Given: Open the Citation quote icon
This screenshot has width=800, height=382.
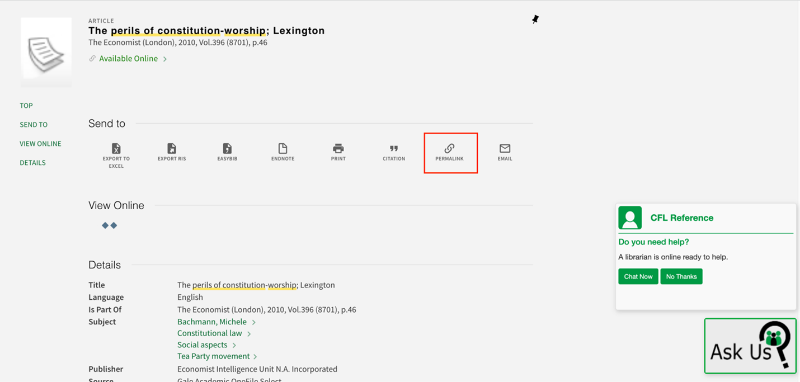Looking at the screenshot, I should (394, 148).
